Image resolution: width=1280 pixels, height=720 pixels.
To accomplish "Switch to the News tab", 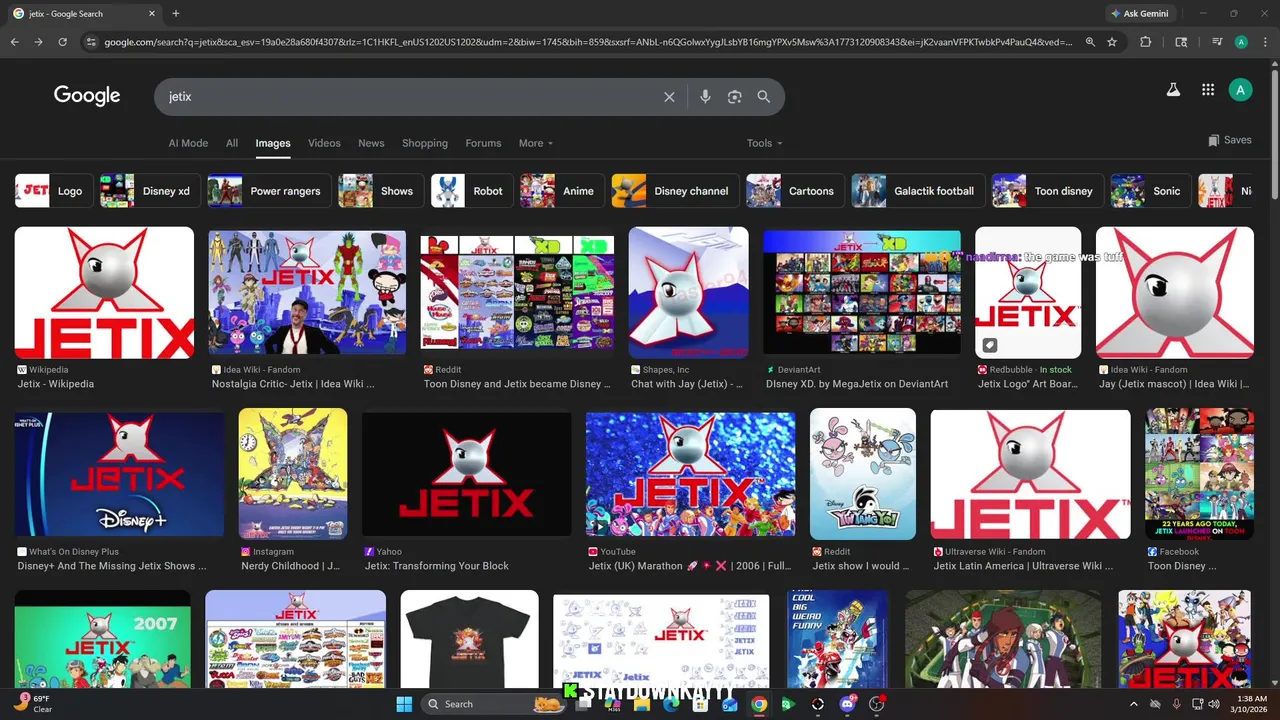I will point(371,143).
